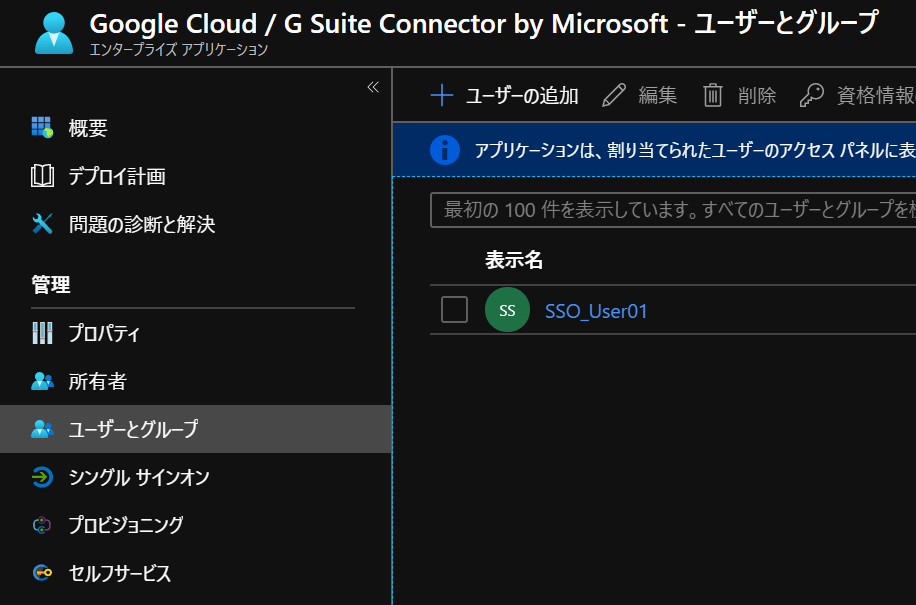Click the 編集 pencil toolbar button
916x605 pixels.
(640, 95)
